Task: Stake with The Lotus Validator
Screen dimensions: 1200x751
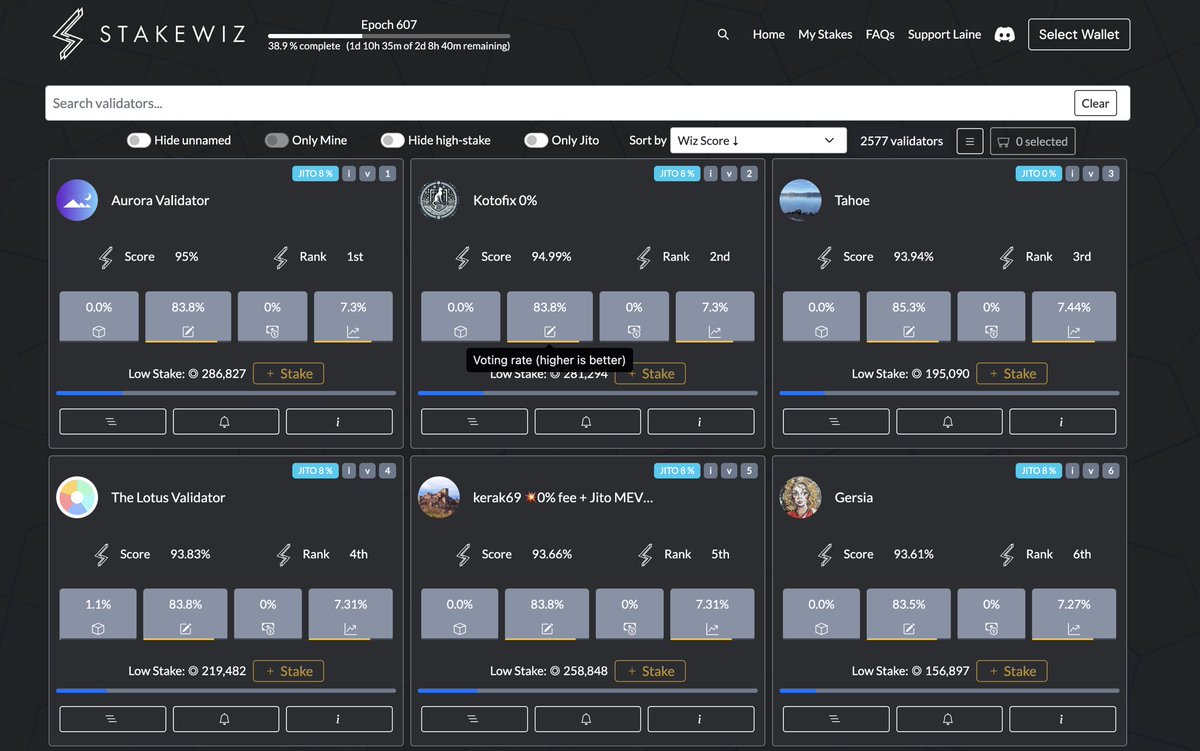Action: (288, 671)
